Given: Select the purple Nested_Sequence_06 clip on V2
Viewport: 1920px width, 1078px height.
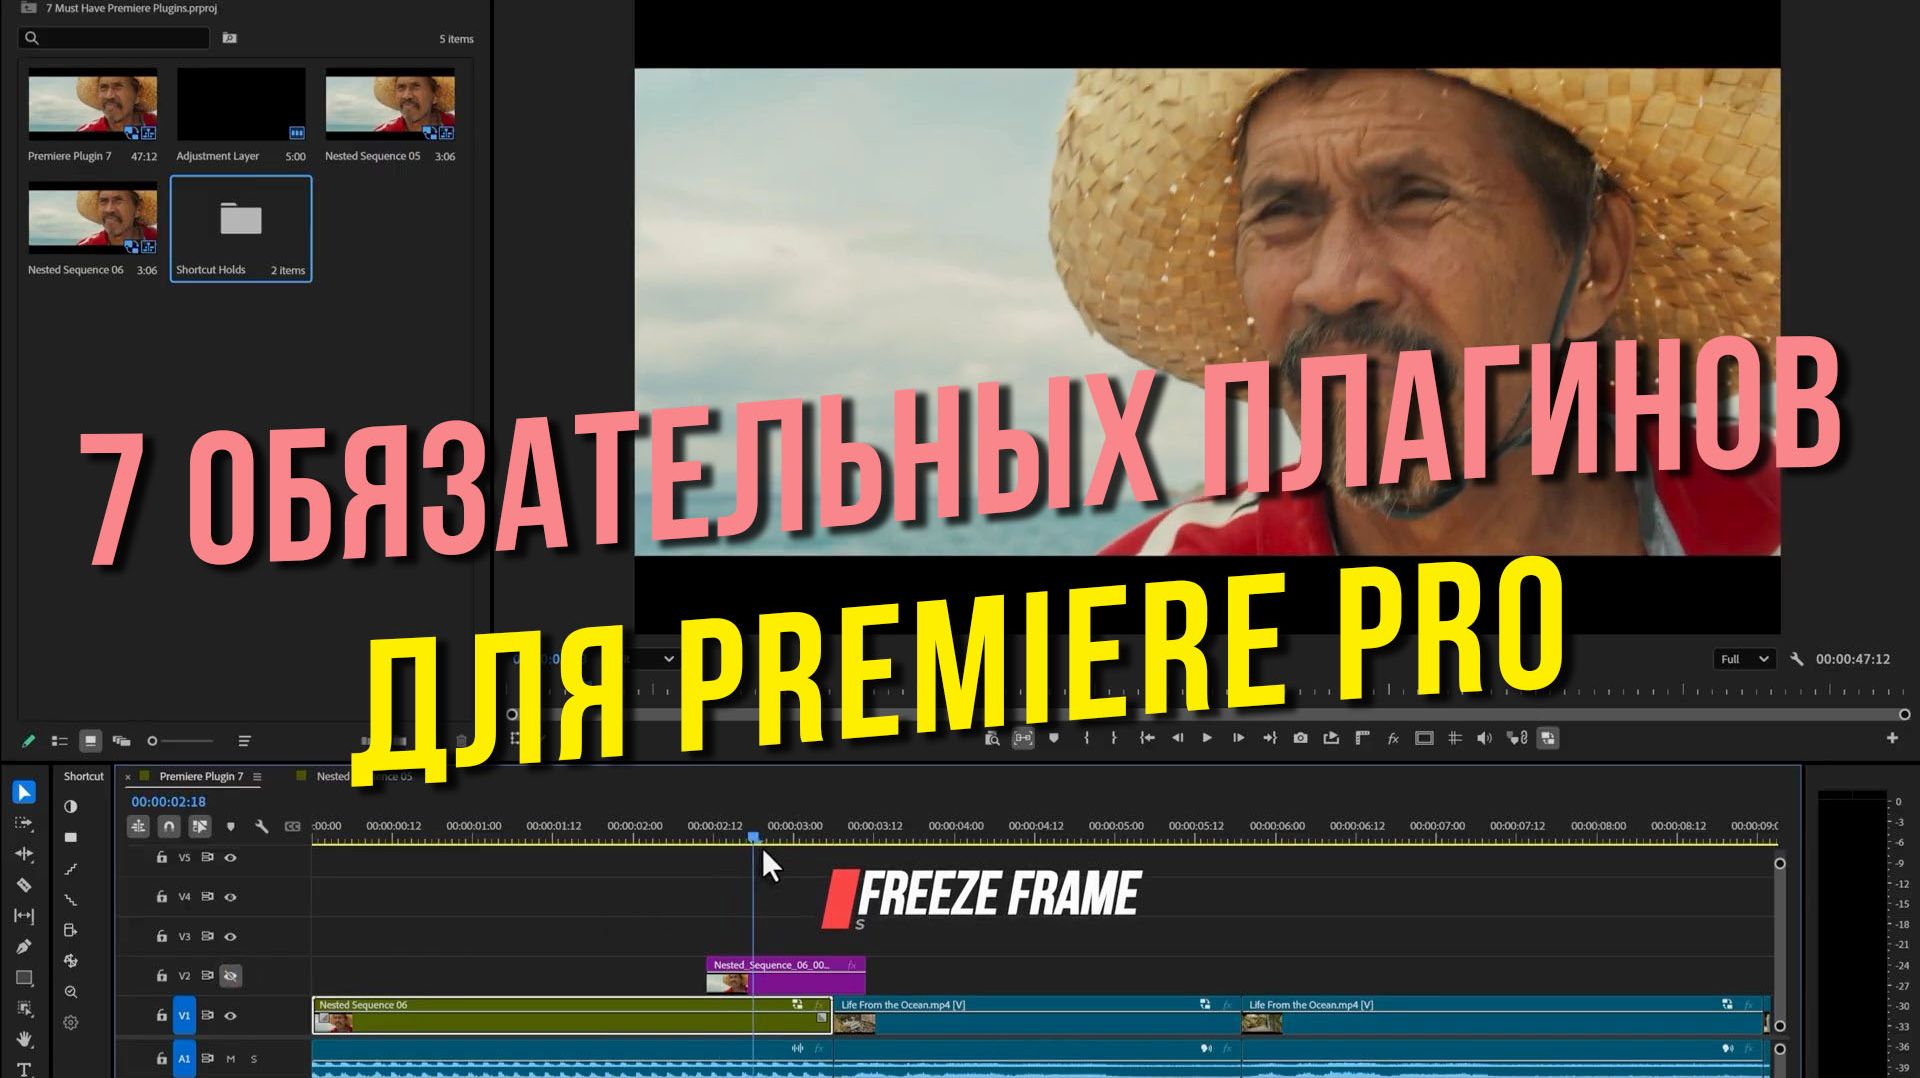Looking at the screenshot, I should tap(786, 975).
